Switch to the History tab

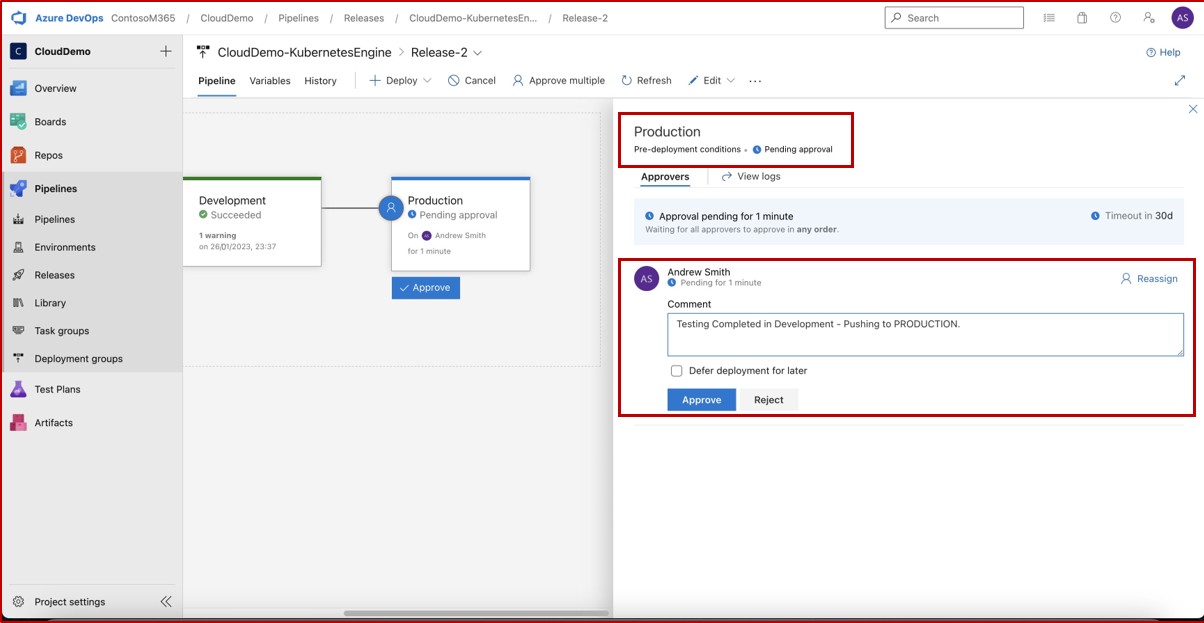(320, 81)
